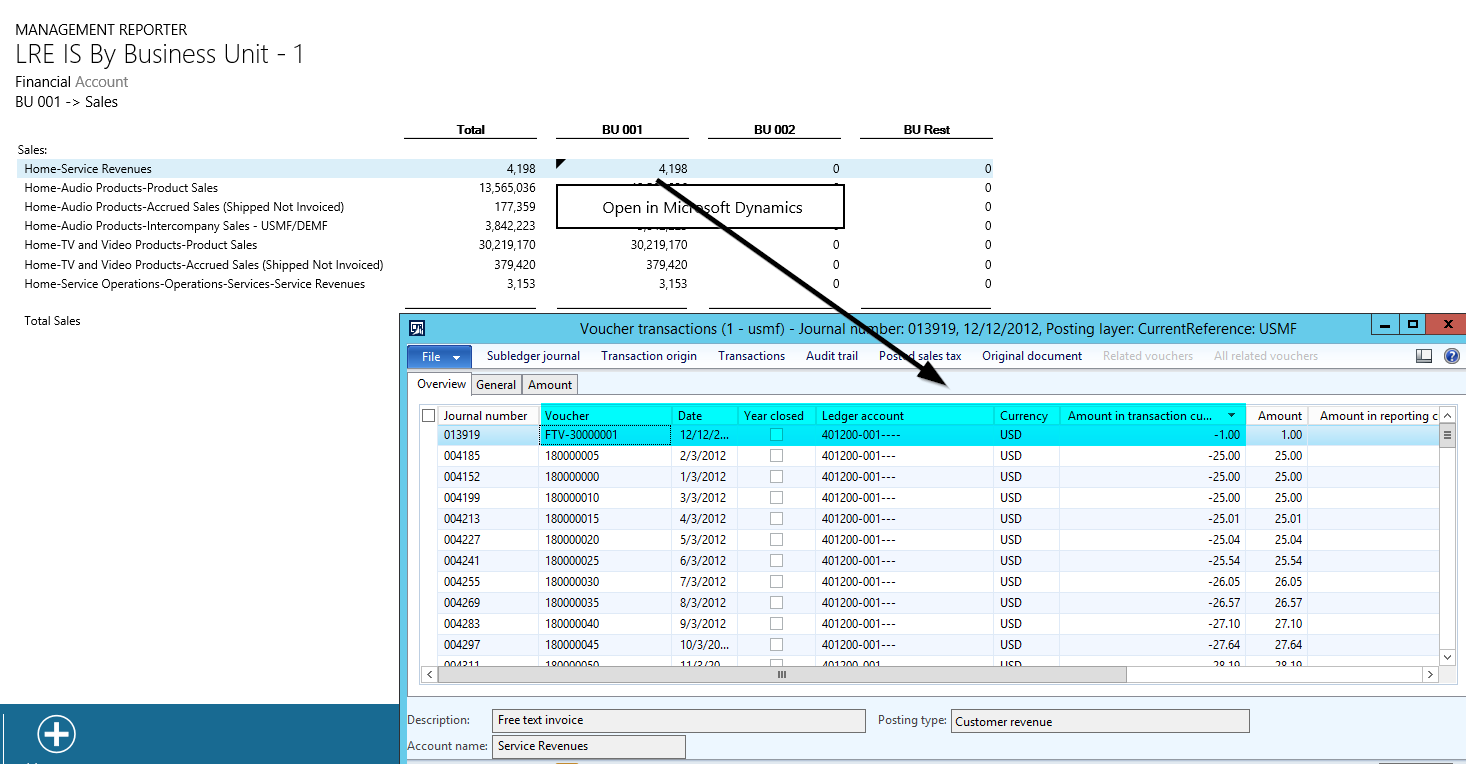Click the Dynamics AX window title icon
The height and width of the screenshot is (764, 1466).
coord(418,327)
